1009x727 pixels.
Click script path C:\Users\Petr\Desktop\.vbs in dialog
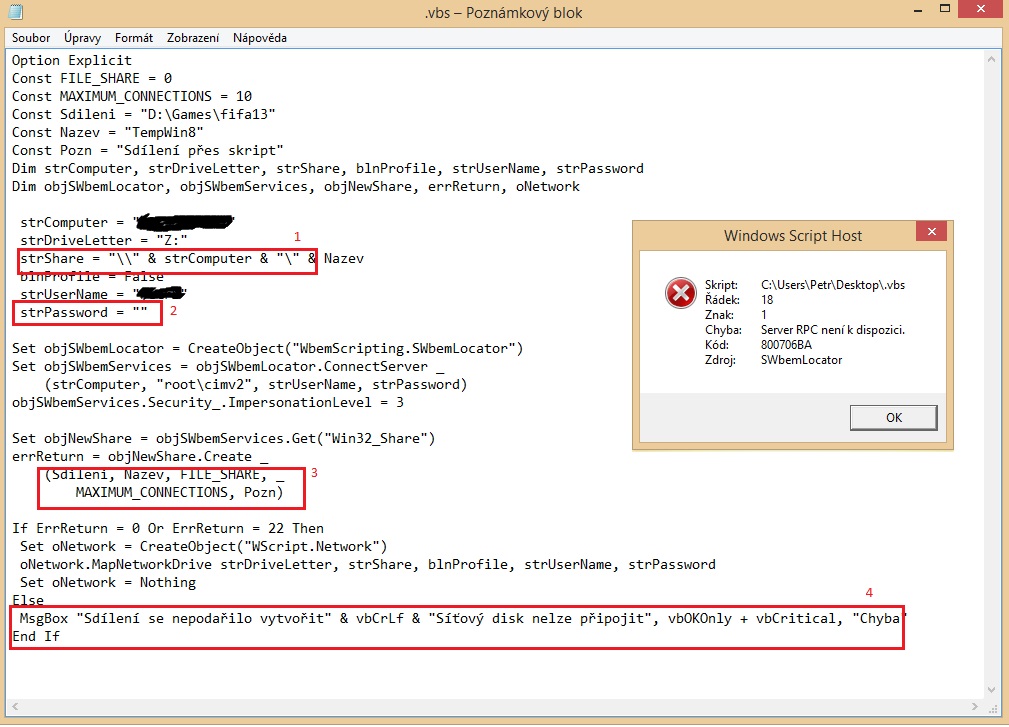[x=833, y=285]
